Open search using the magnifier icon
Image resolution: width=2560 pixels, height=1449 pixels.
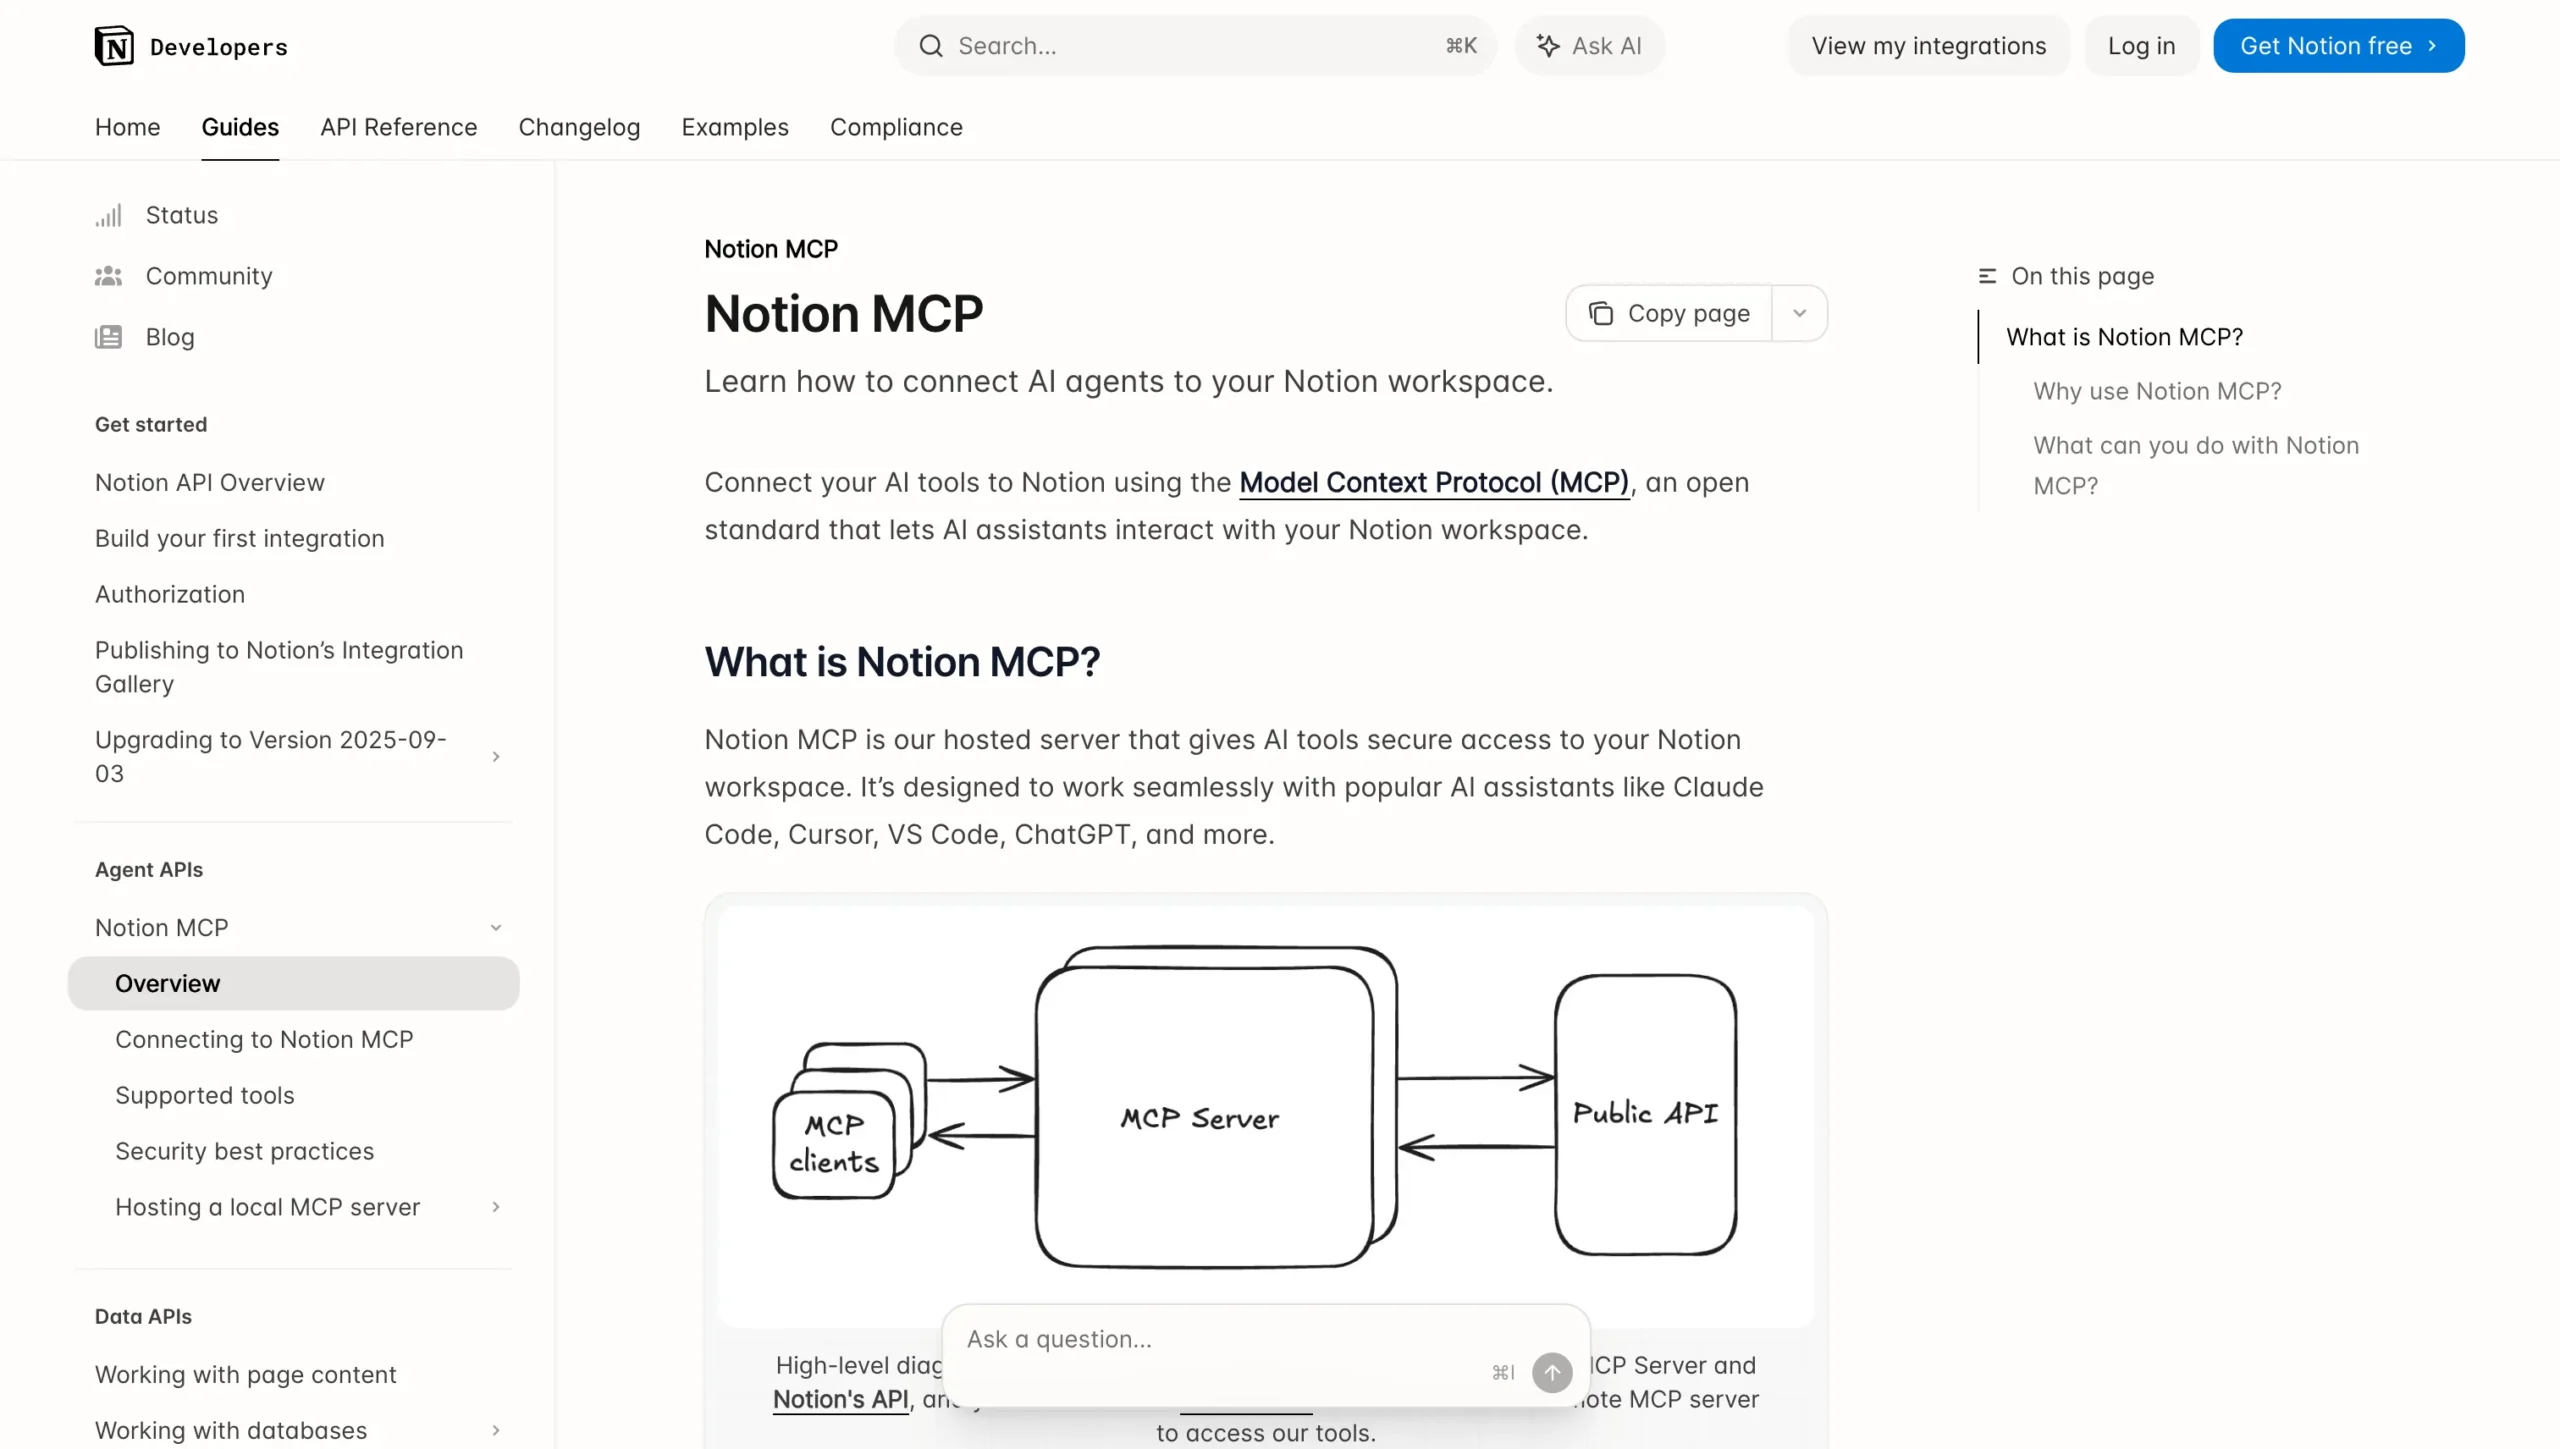click(x=931, y=45)
